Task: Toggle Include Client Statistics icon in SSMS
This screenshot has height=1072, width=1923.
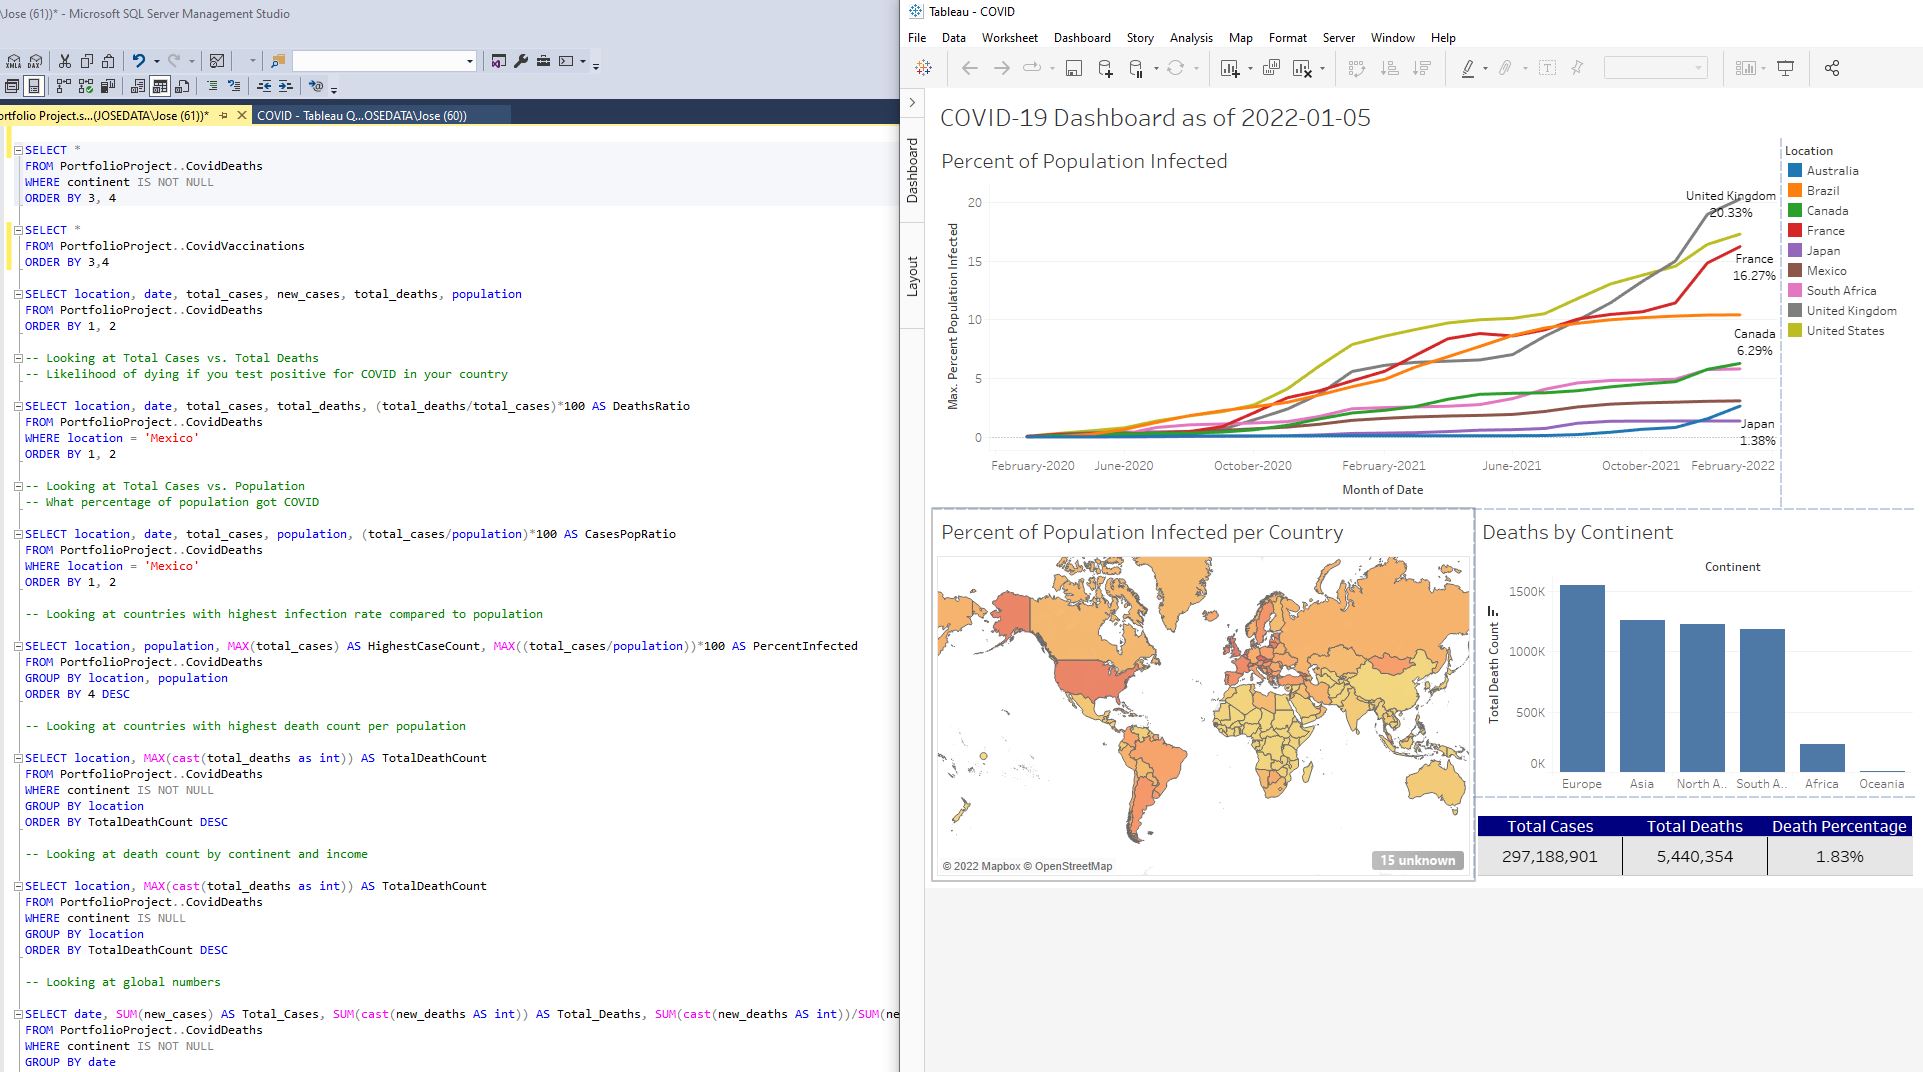Action: [107, 86]
